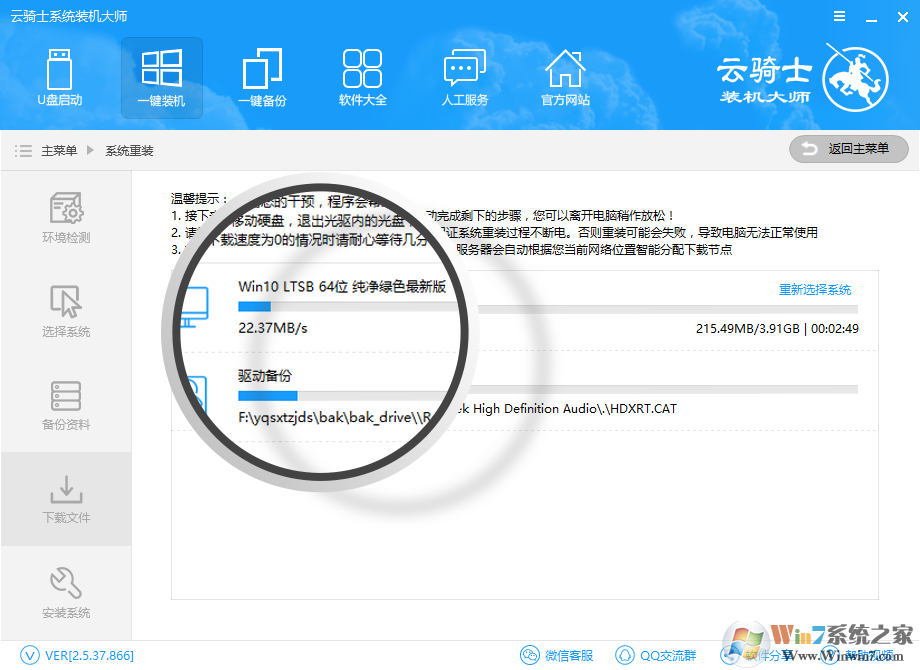
Task: Open the title bar menu icon
Action: (x=838, y=17)
